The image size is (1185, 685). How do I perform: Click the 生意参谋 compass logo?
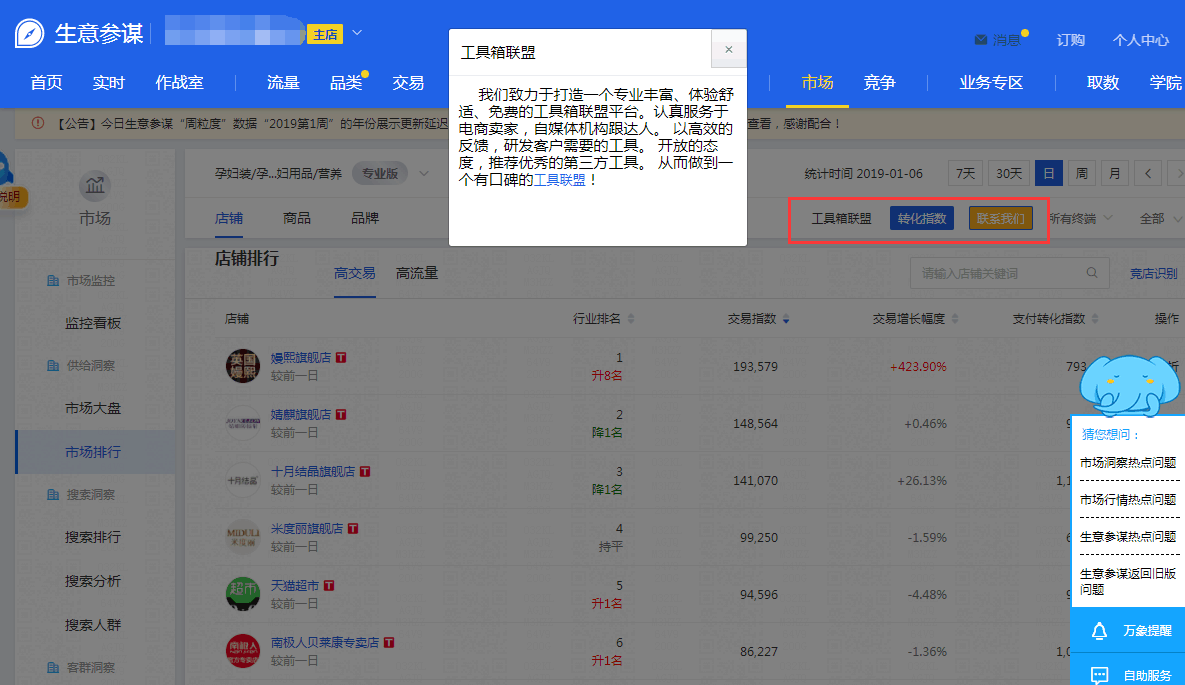pyautogui.click(x=29, y=33)
